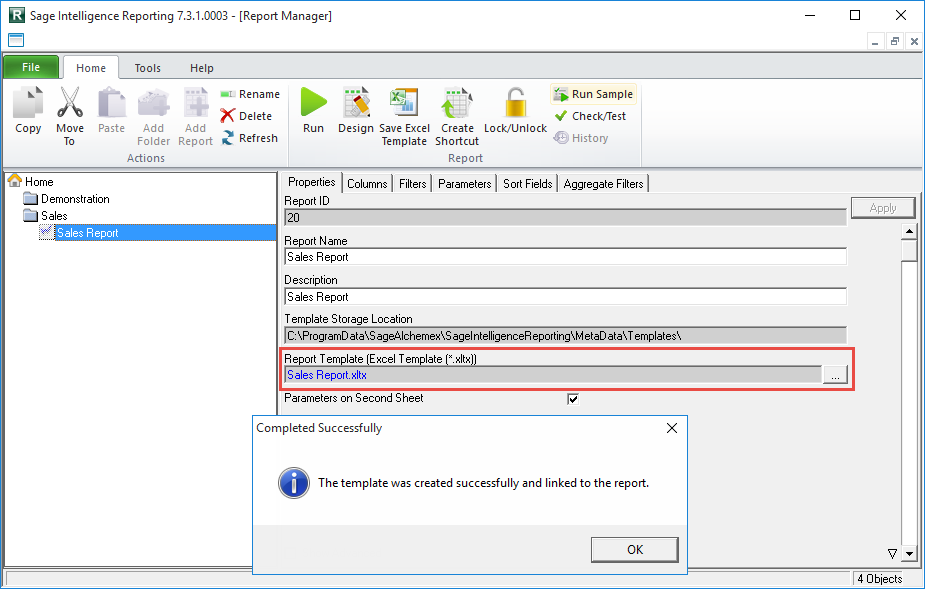Switch to the Parameters tab
This screenshot has height=589, width=925.
(x=464, y=184)
